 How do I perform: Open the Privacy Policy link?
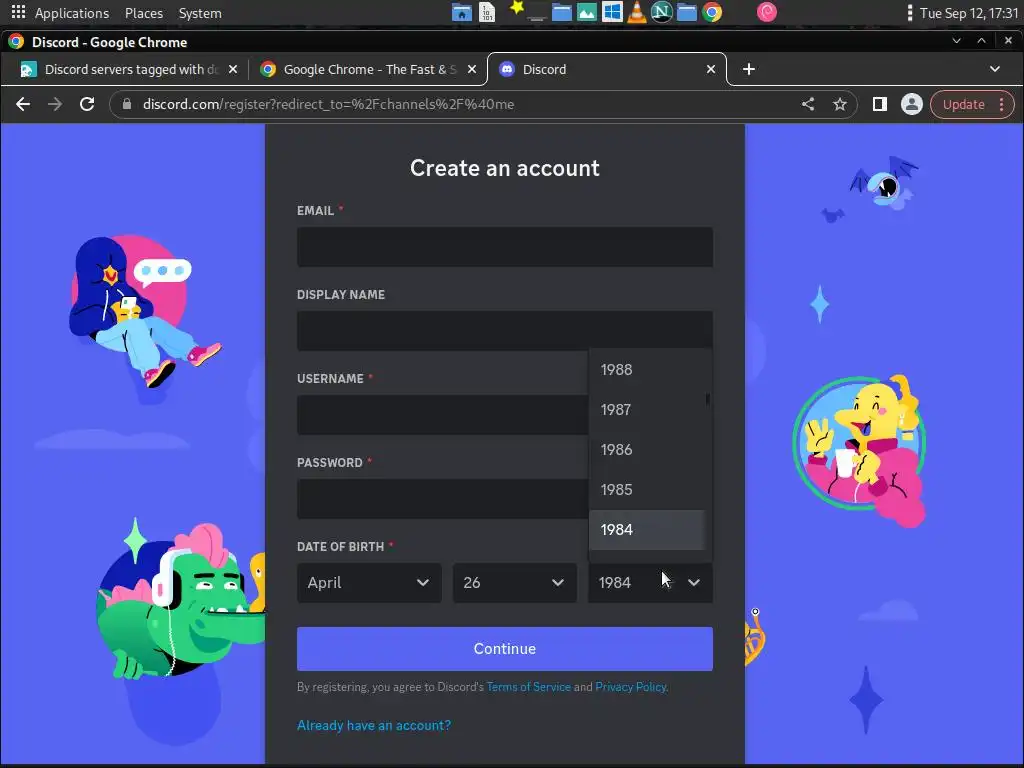(x=630, y=687)
